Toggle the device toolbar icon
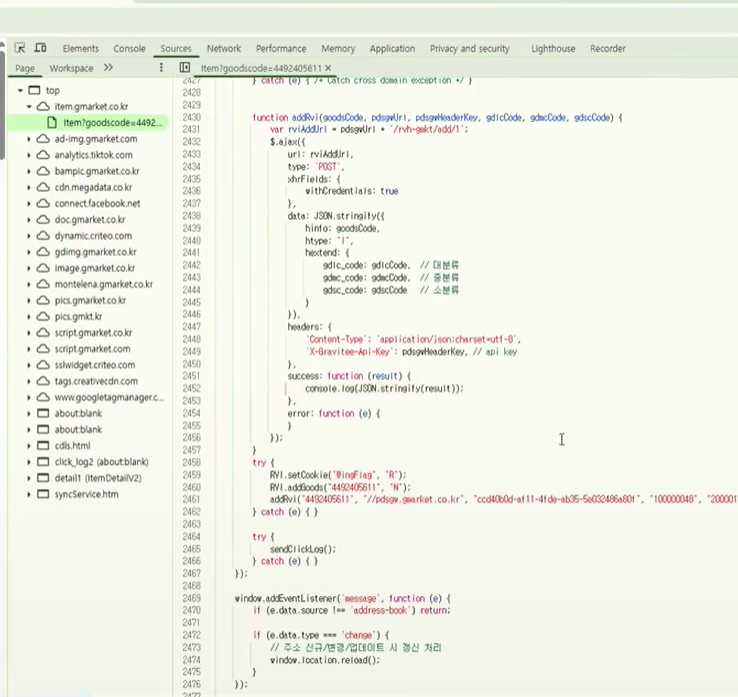Image resolution: width=738 pixels, height=697 pixels. [x=41, y=48]
